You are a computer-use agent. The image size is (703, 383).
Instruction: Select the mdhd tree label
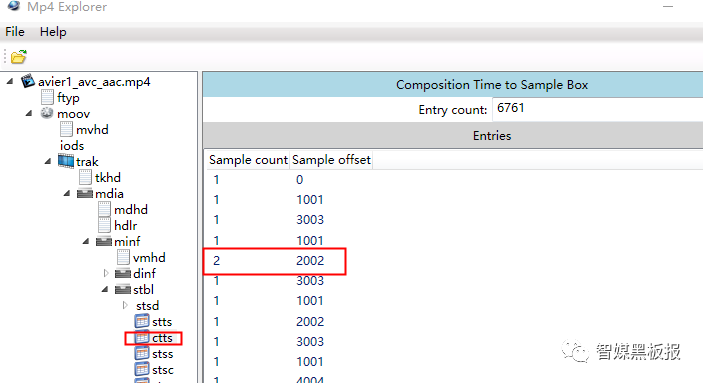pos(130,209)
